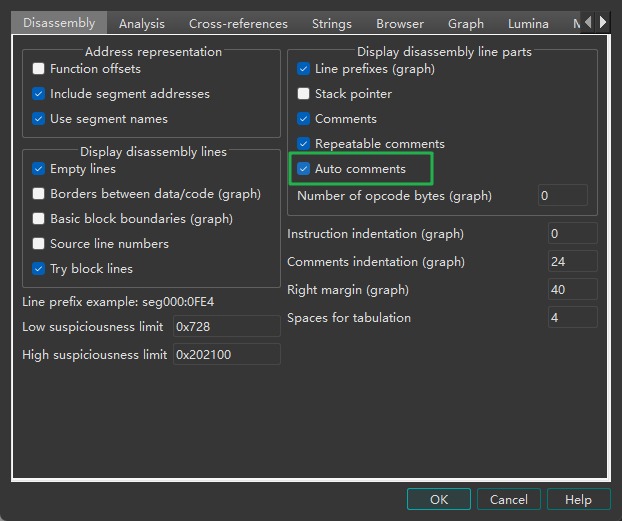622x521 pixels.
Task: Enable Source line numbers
Action: tap(39, 244)
